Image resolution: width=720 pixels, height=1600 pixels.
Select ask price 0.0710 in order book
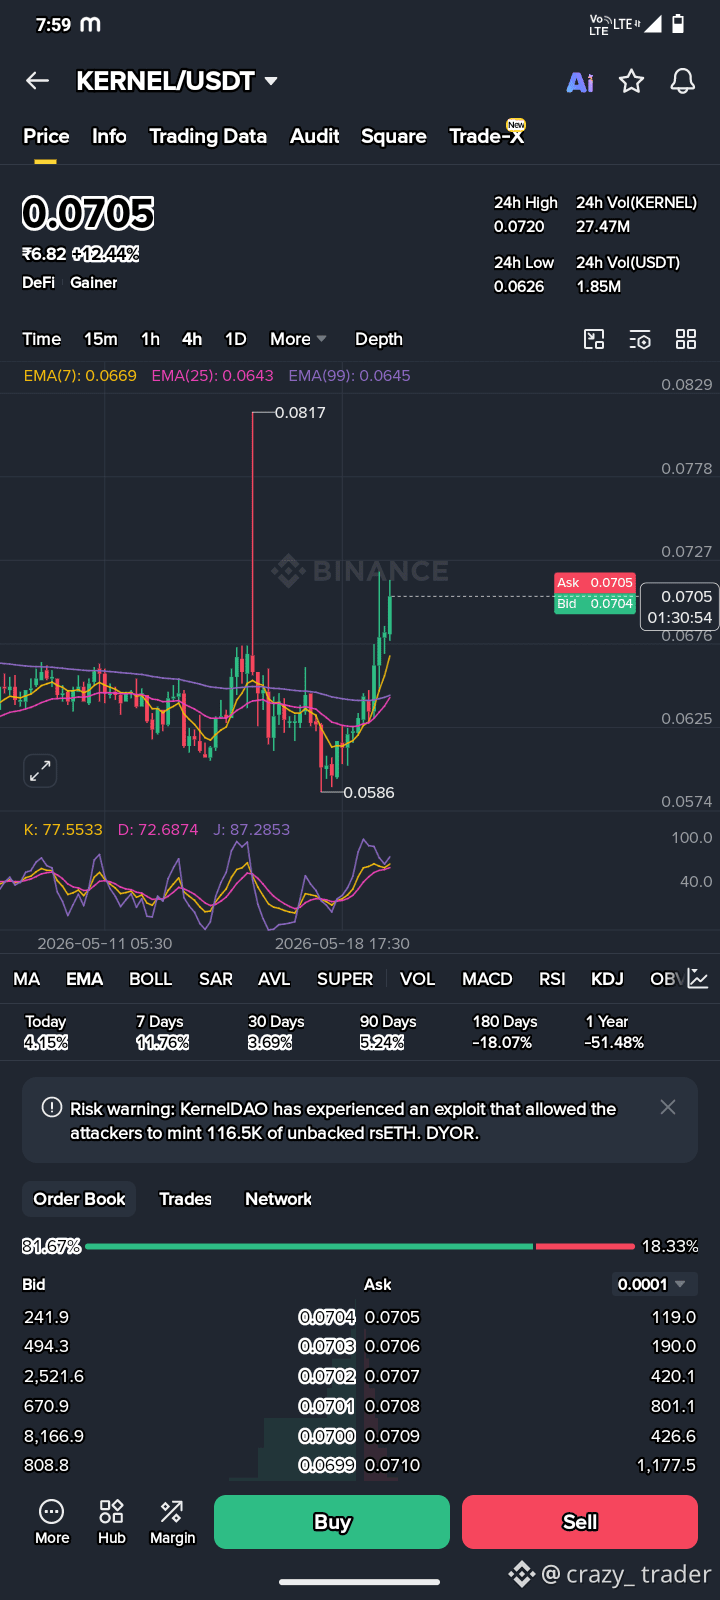[x=393, y=1465]
